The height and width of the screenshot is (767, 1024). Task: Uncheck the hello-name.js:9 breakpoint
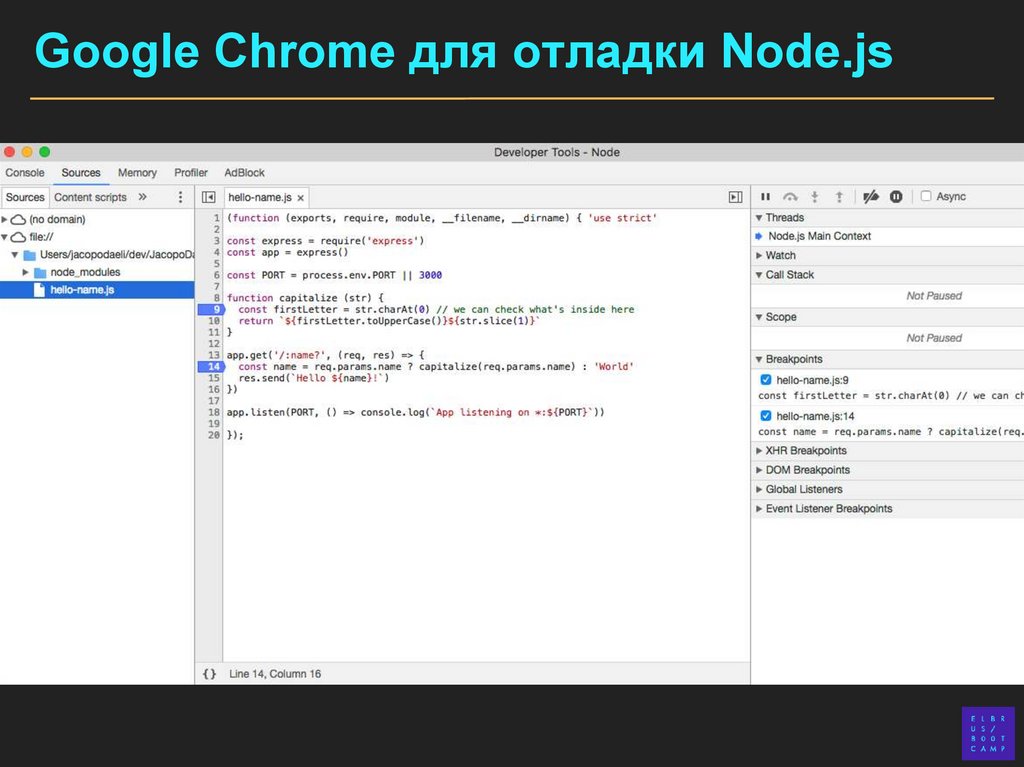coord(765,380)
